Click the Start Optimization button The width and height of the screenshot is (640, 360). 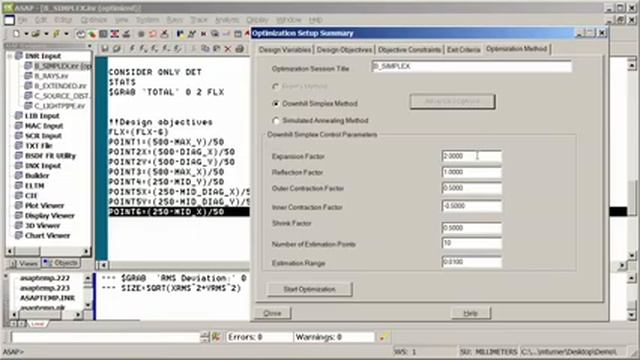309,289
